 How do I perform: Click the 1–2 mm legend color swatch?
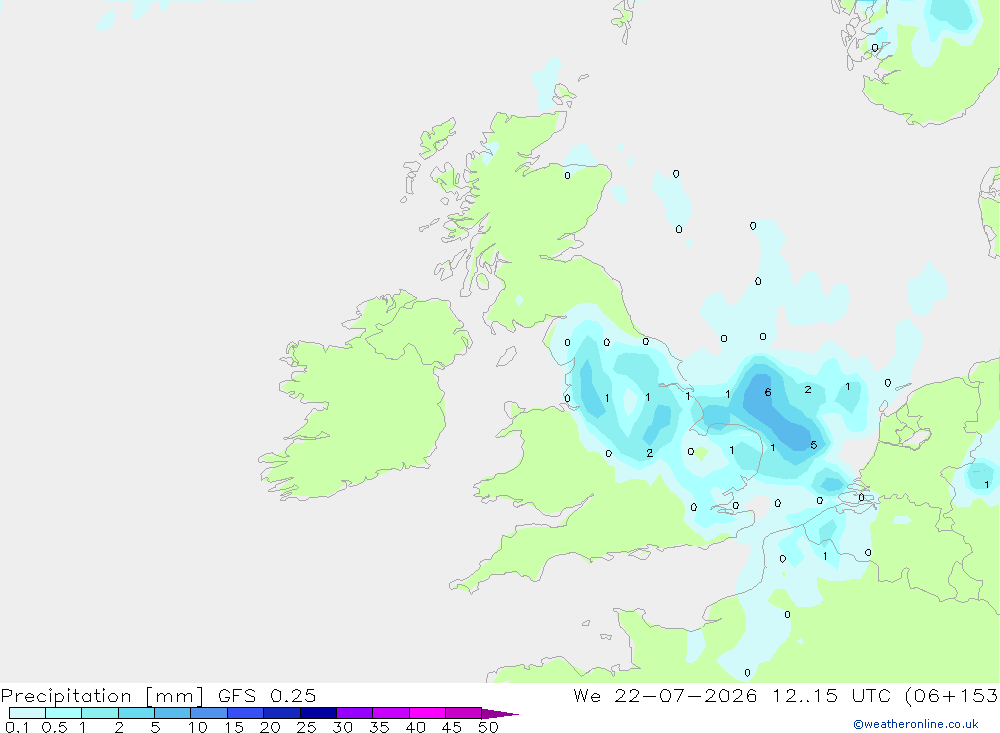point(99,713)
